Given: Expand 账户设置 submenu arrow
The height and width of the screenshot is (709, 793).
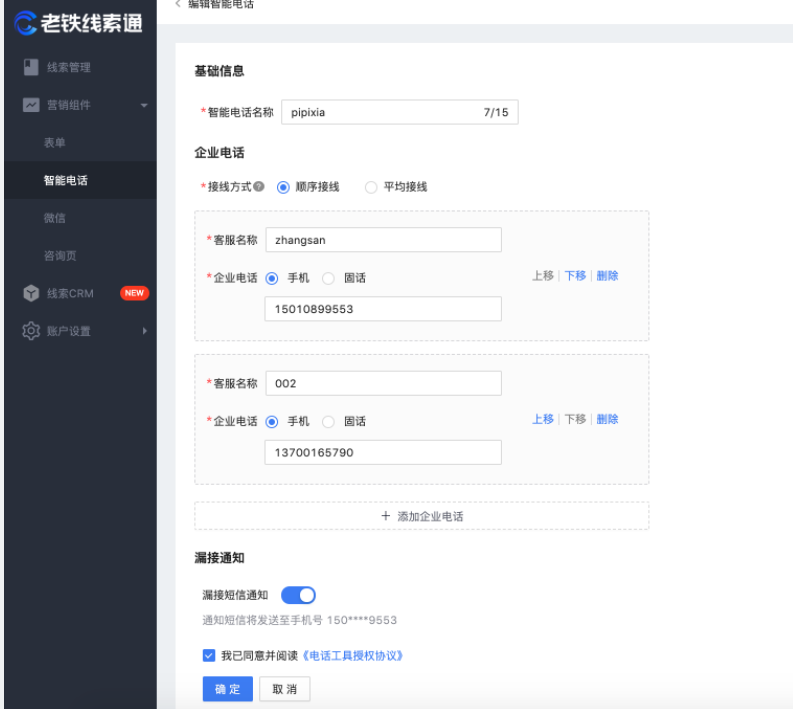Looking at the screenshot, I should pyautogui.click(x=145, y=331).
